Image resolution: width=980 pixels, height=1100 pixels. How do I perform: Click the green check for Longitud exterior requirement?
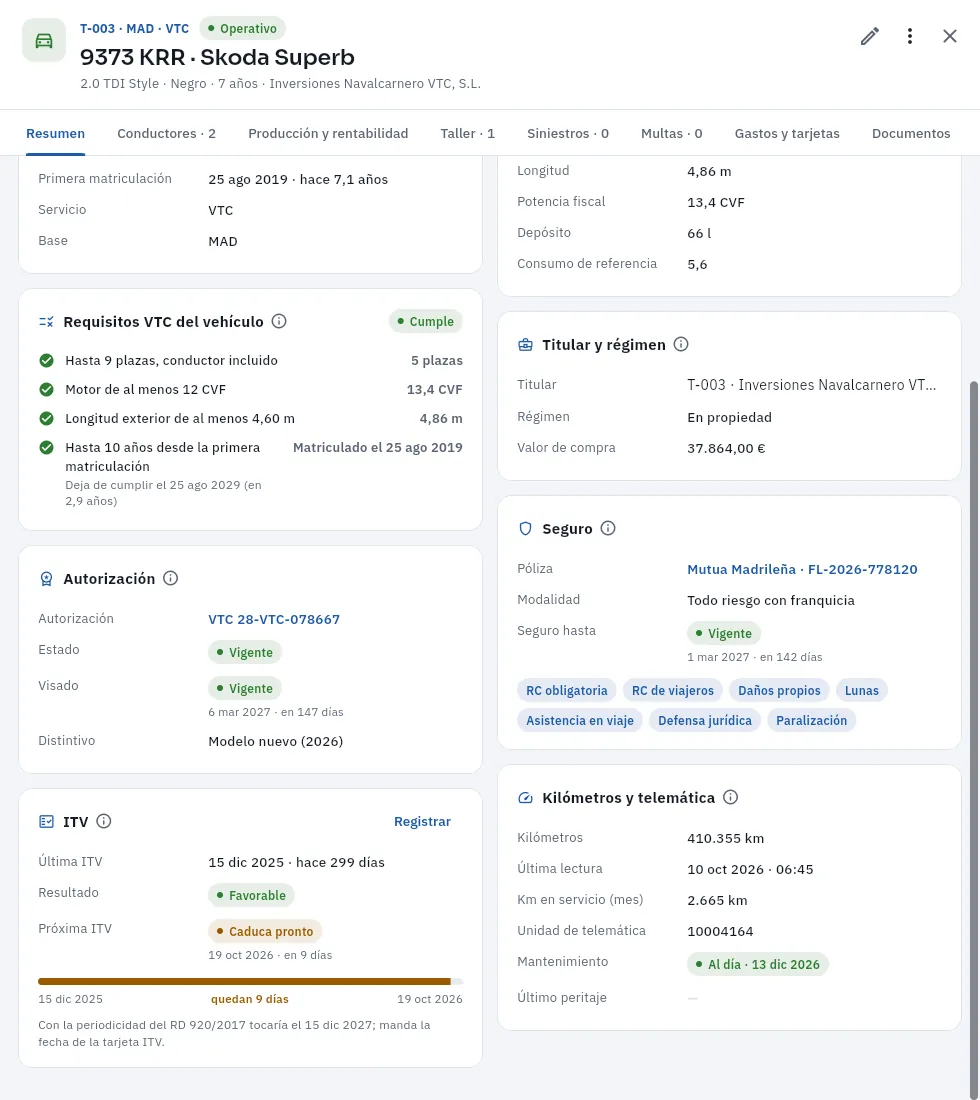point(46,419)
